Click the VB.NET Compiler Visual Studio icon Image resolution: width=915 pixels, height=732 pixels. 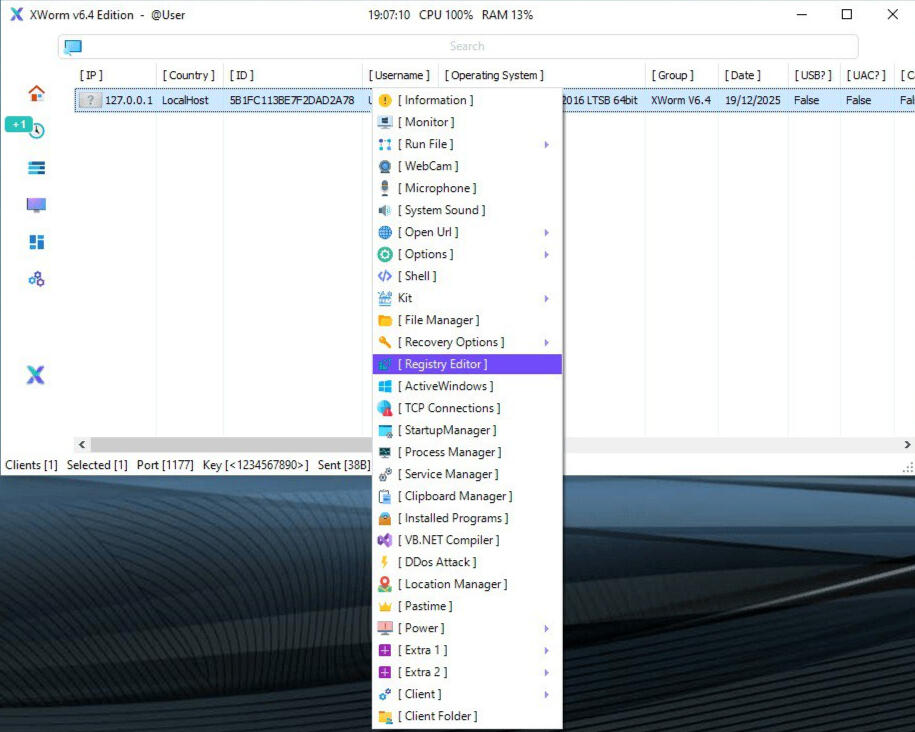[x=385, y=540]
